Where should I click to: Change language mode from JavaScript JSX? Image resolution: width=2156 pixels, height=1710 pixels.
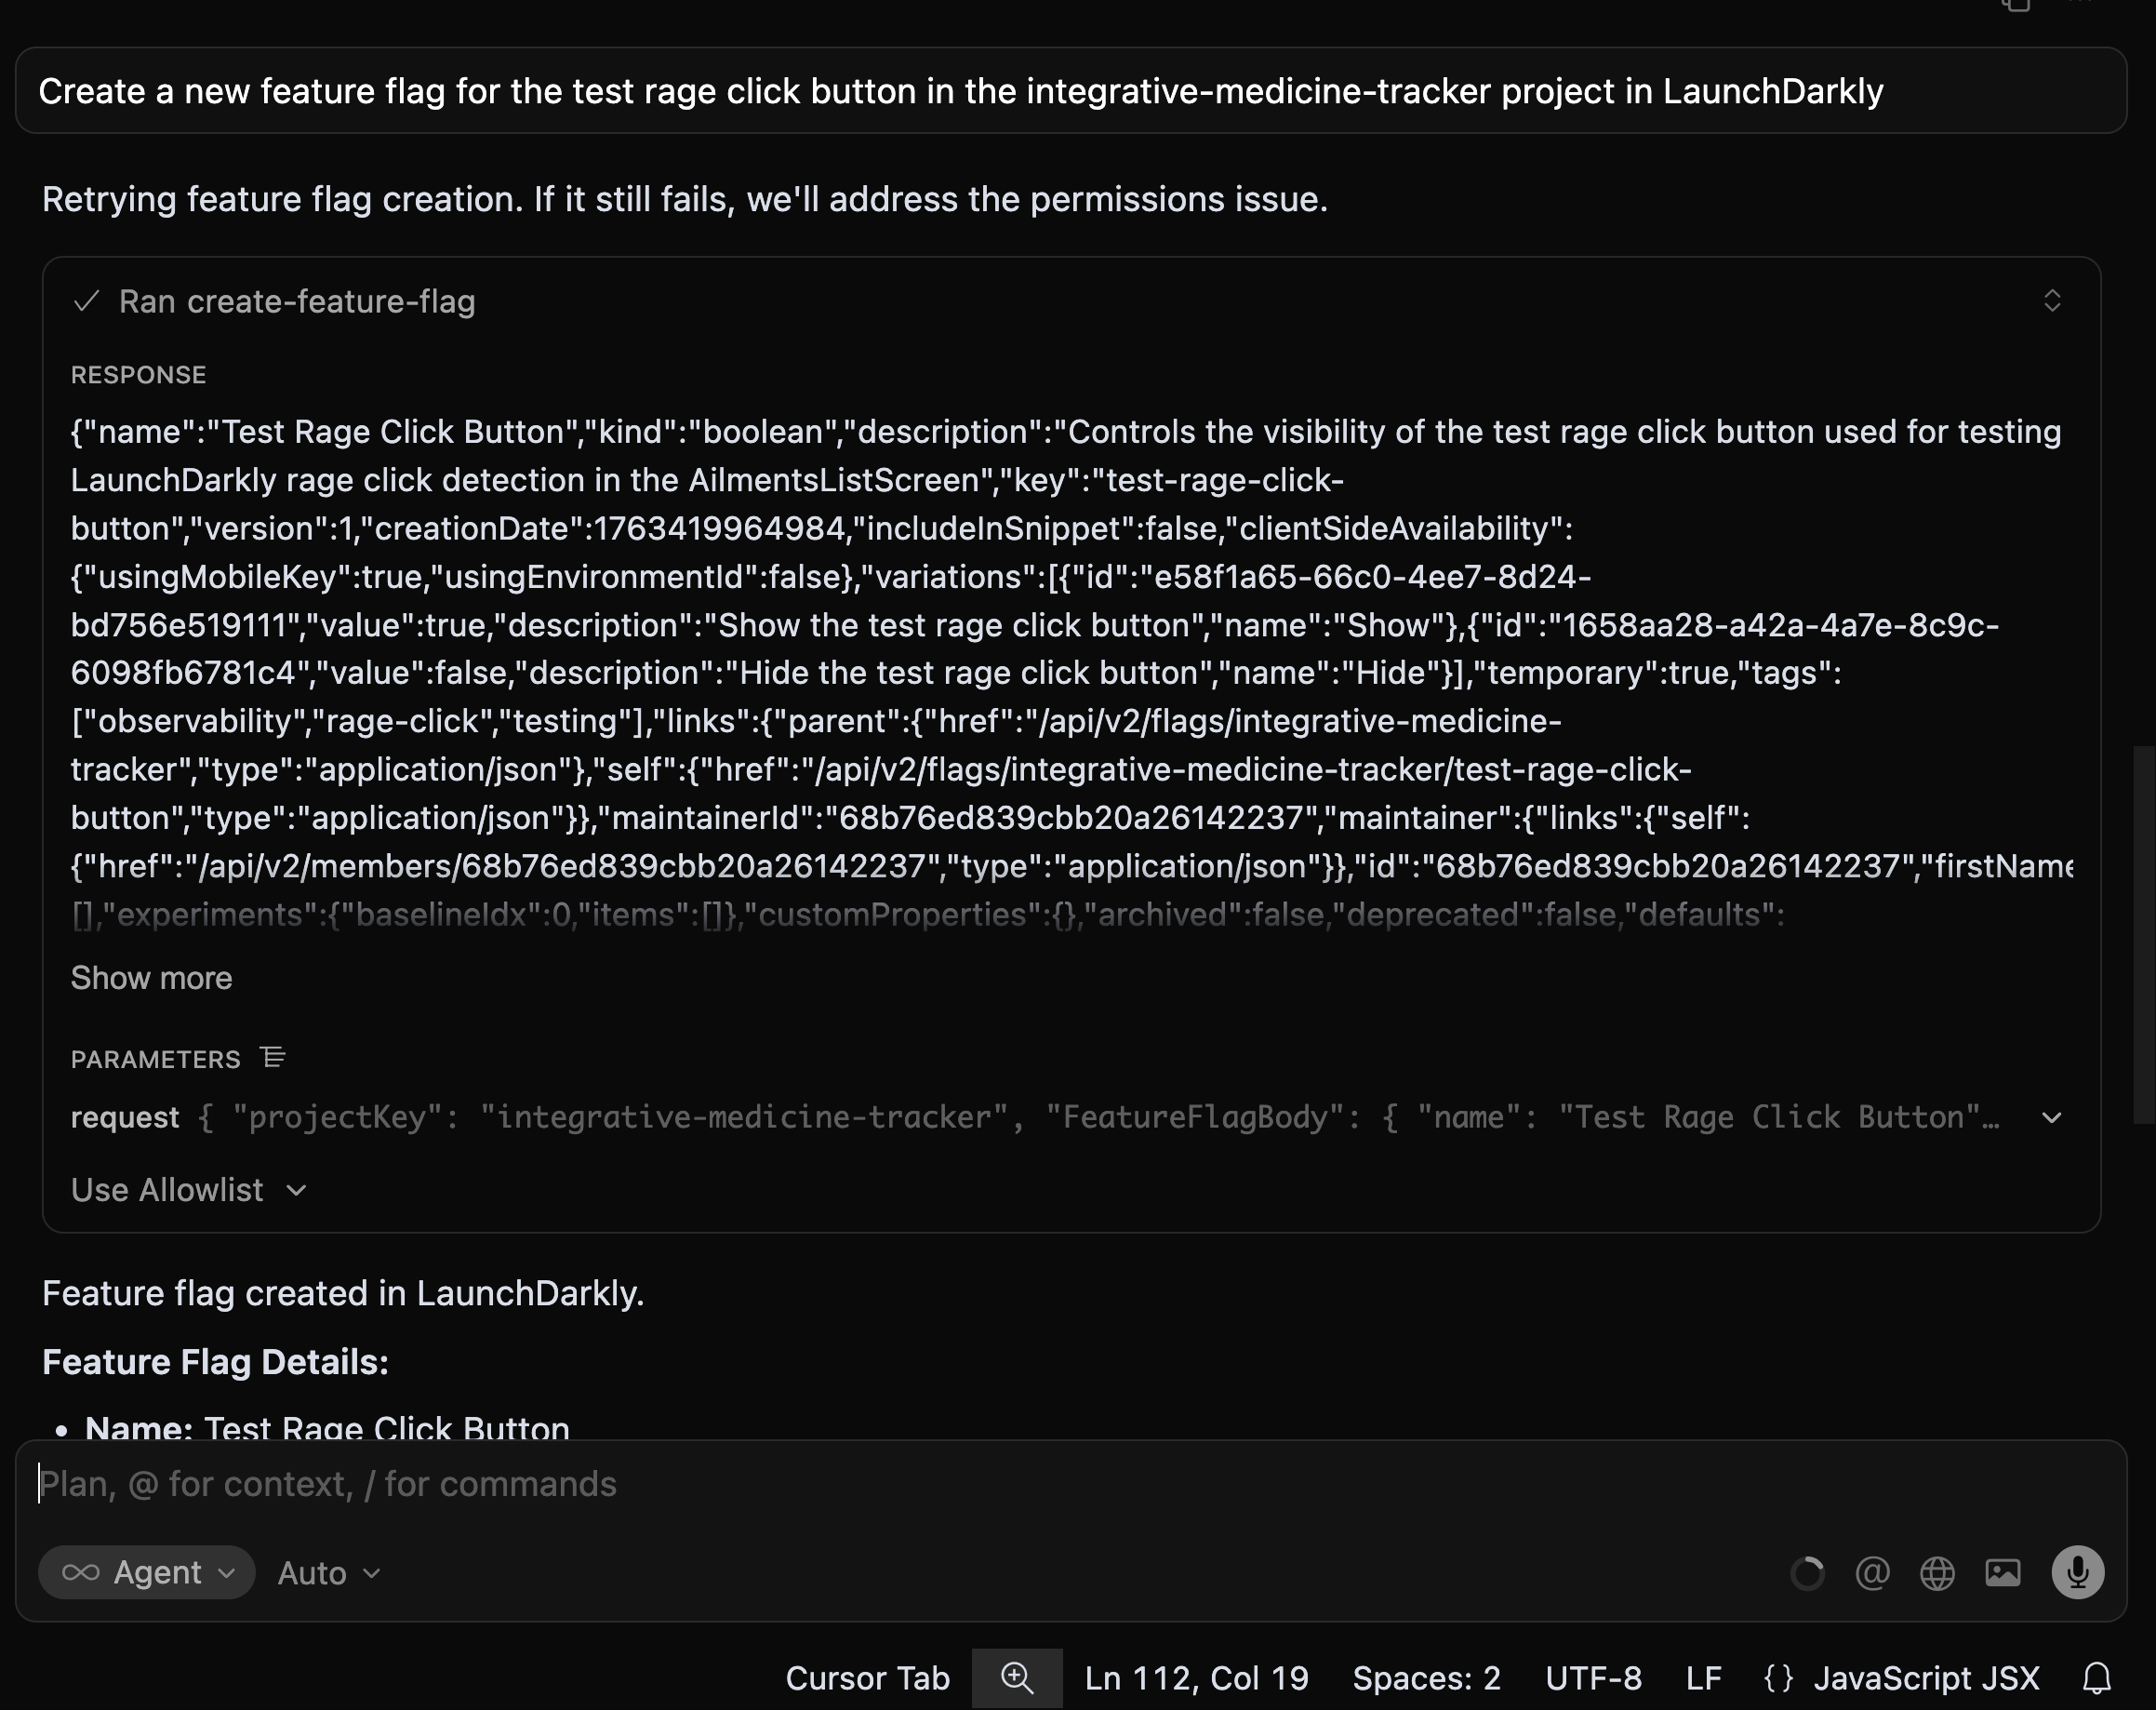coord(1926,1678)
